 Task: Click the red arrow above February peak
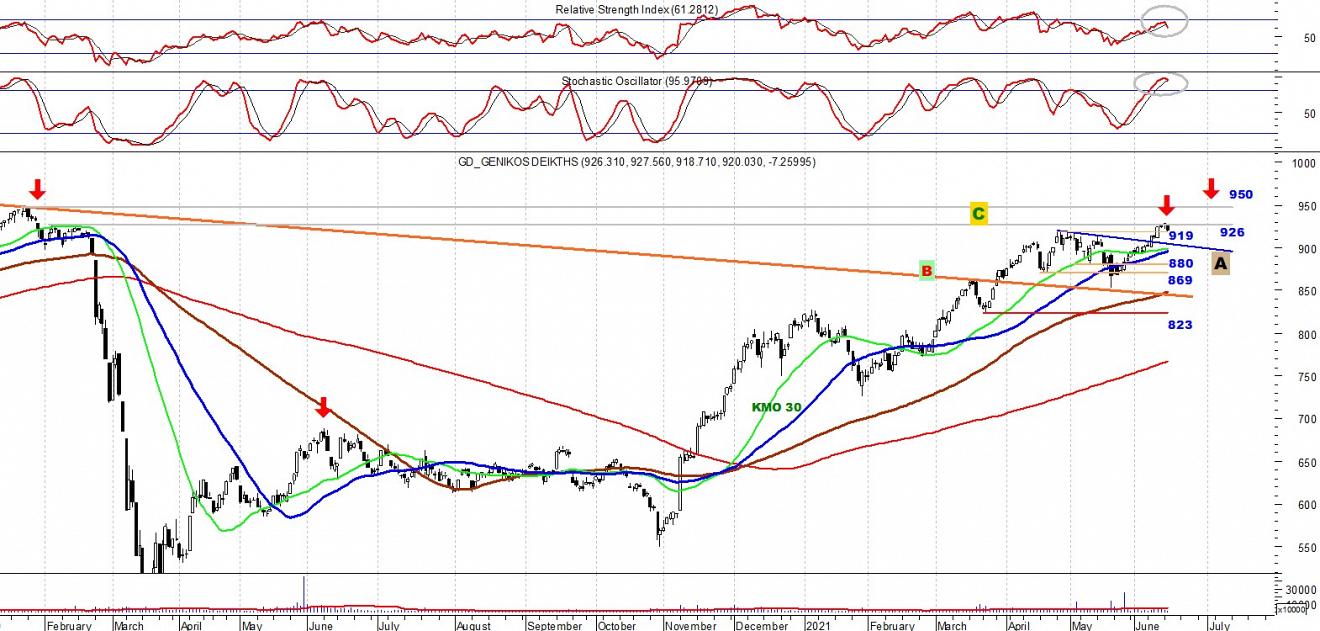[37, 189]
